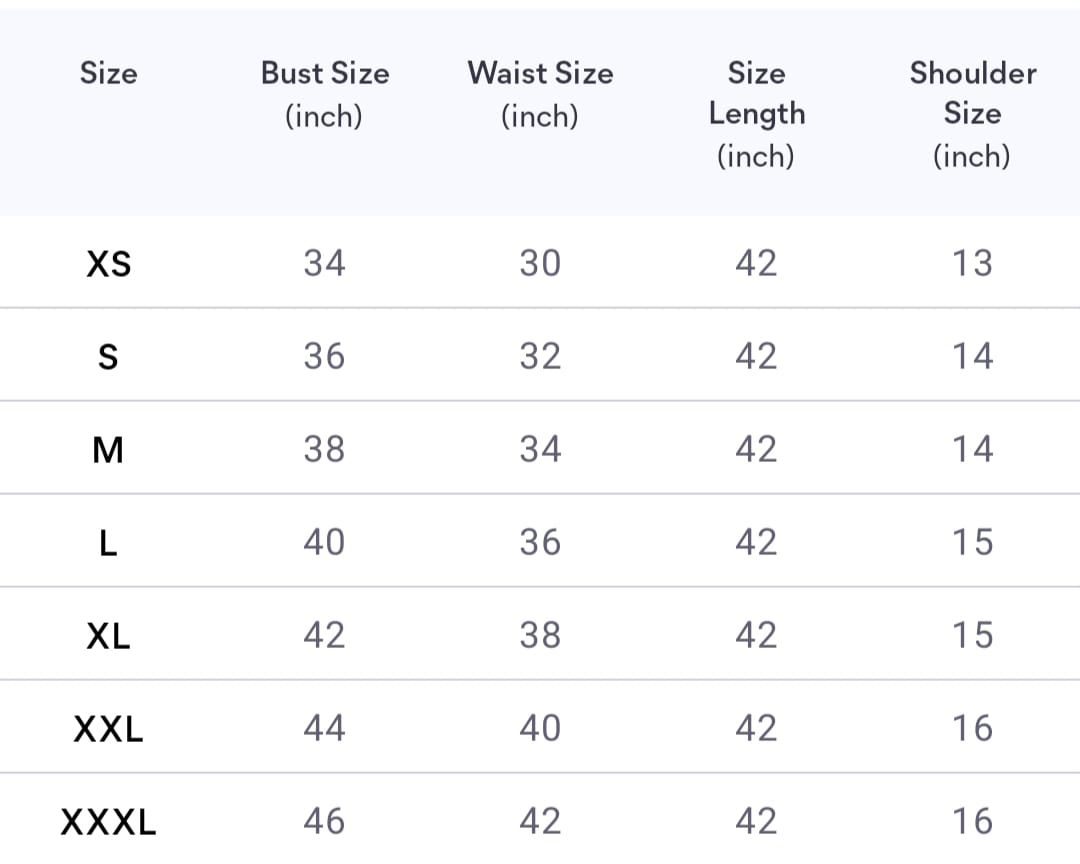Select the L size row label

click(108, 543)
